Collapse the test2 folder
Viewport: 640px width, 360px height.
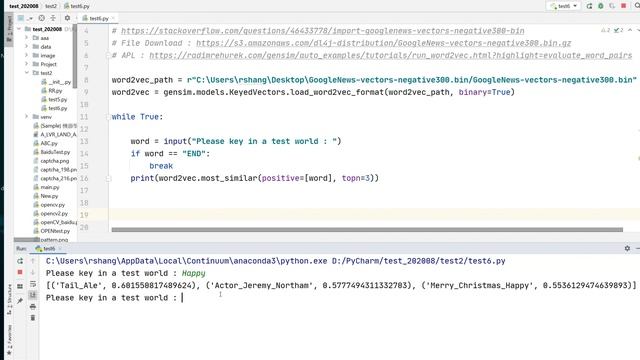(27, 73)
